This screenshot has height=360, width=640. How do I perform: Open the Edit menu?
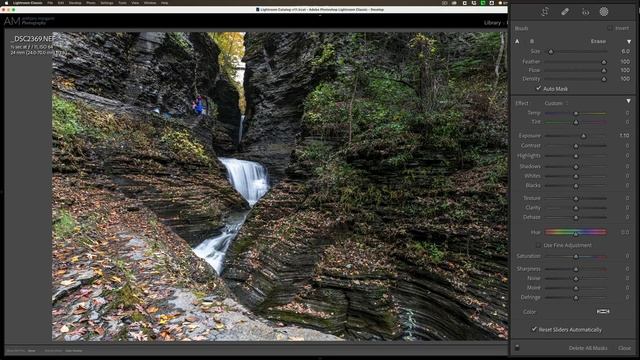pyautogui.click(x=61, y=3)
